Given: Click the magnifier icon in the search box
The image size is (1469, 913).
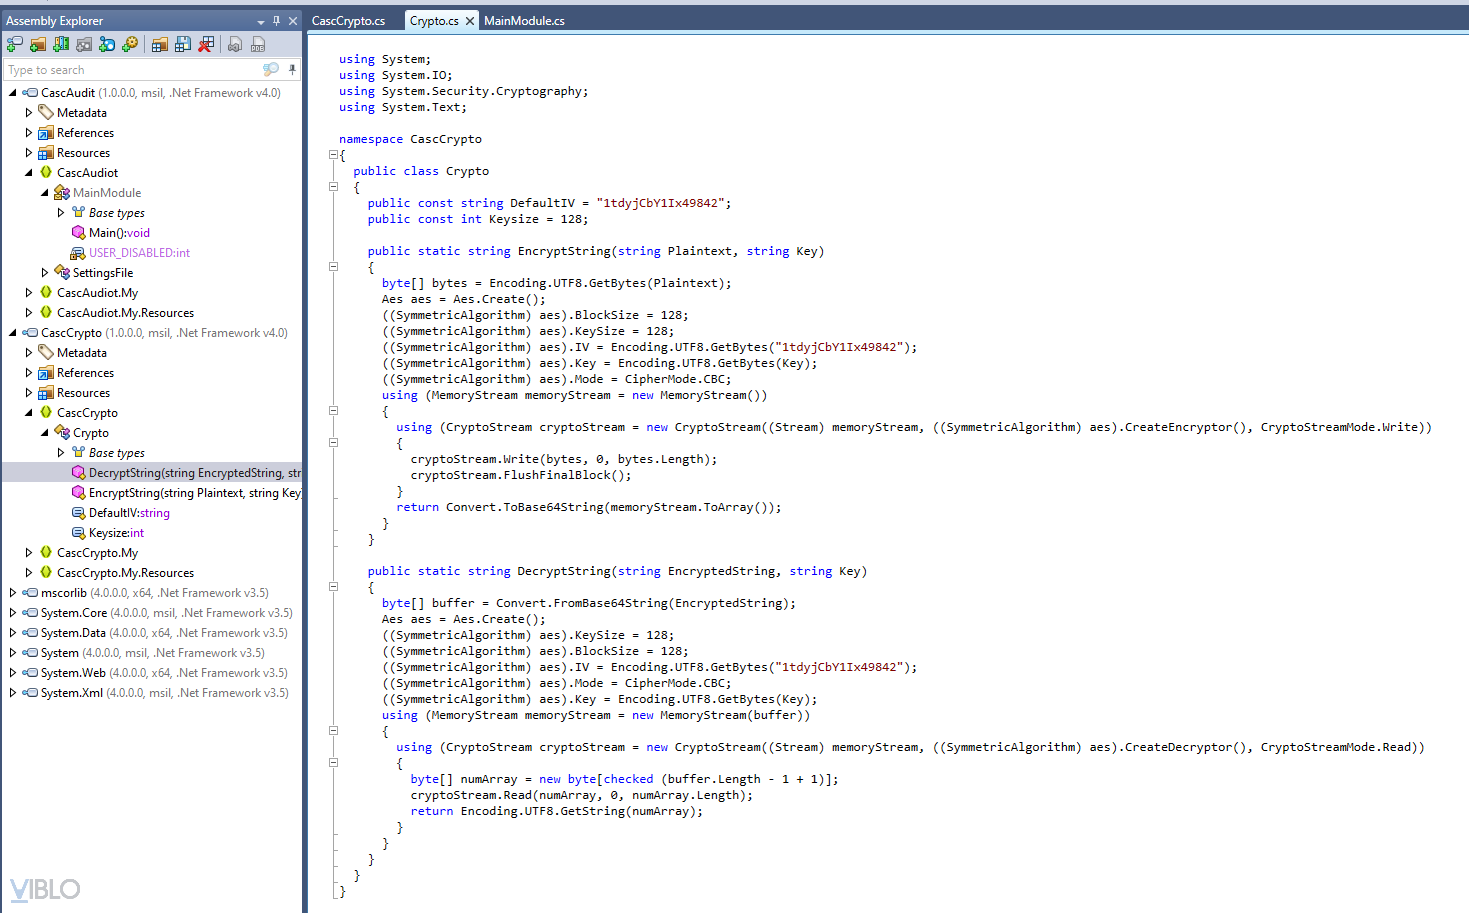Looking at the screenshot, I should coord(270,70).
